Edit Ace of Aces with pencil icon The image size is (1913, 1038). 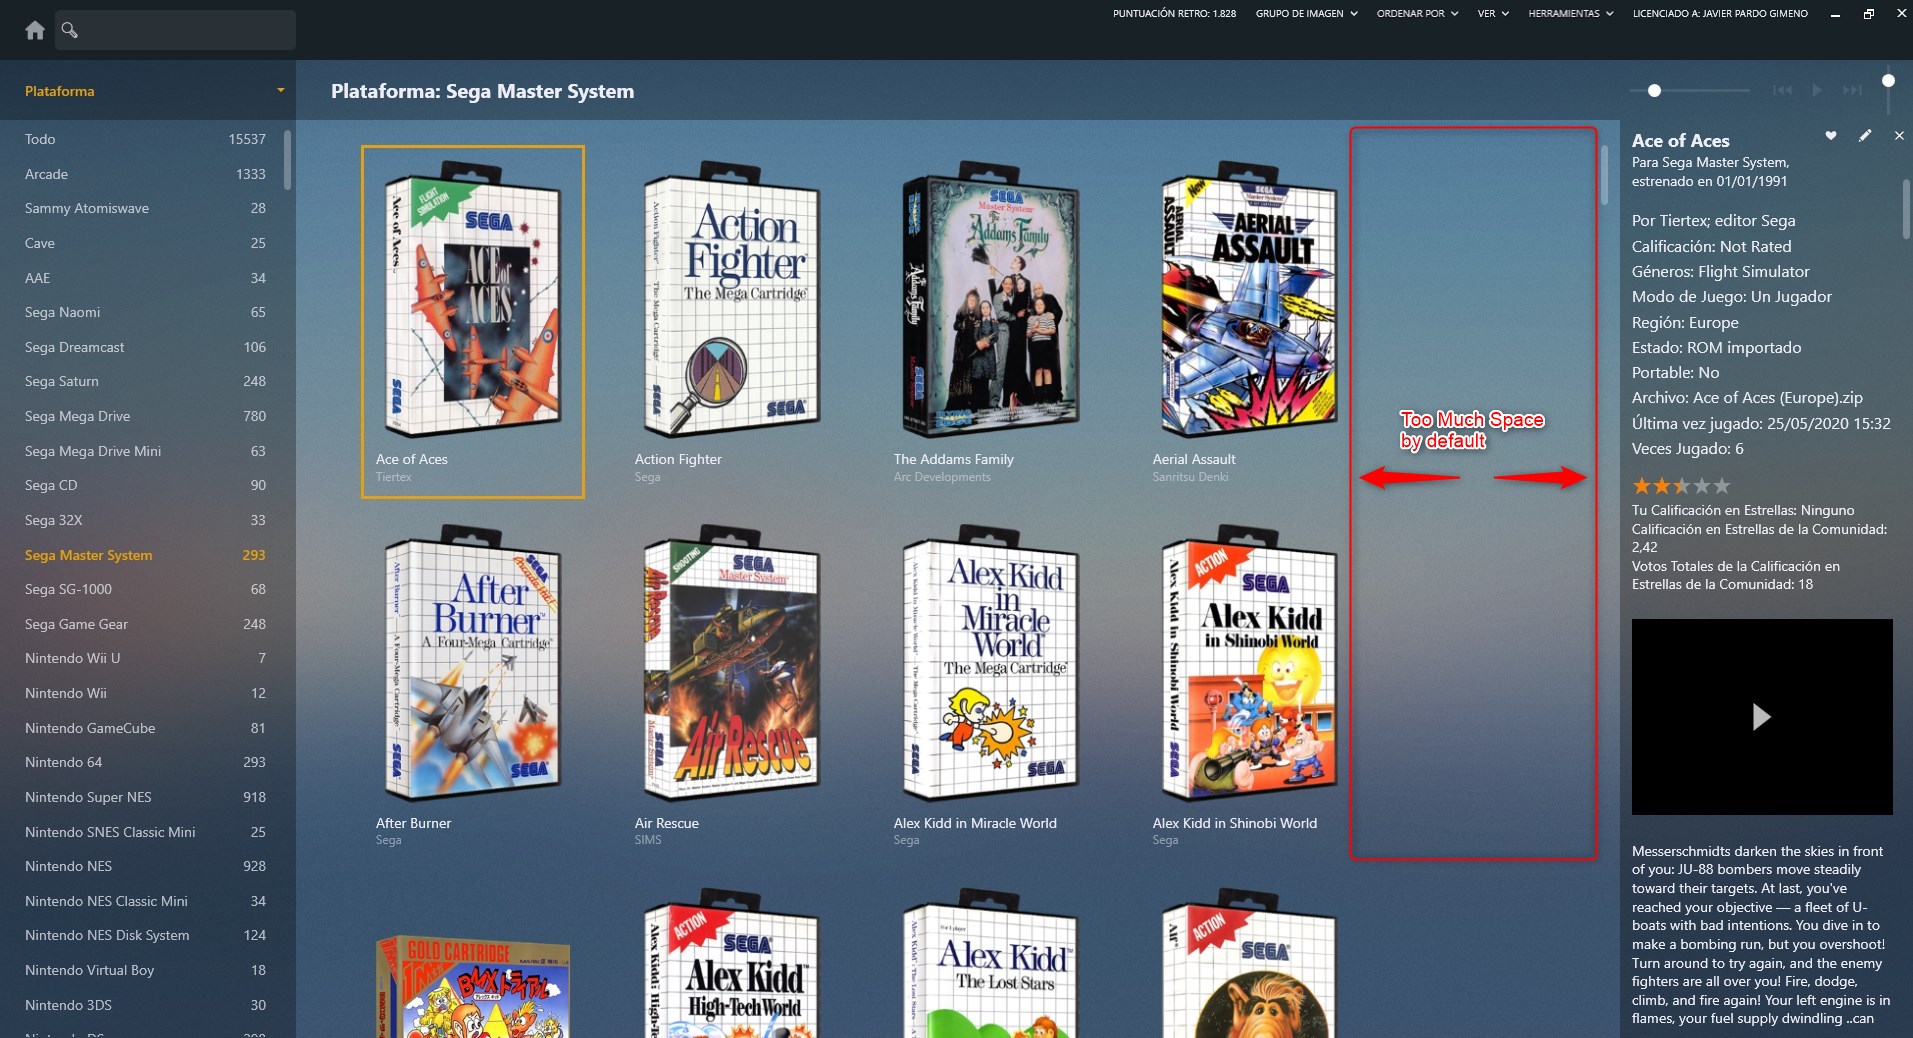pyautogui.click(x=1865, y=136)
